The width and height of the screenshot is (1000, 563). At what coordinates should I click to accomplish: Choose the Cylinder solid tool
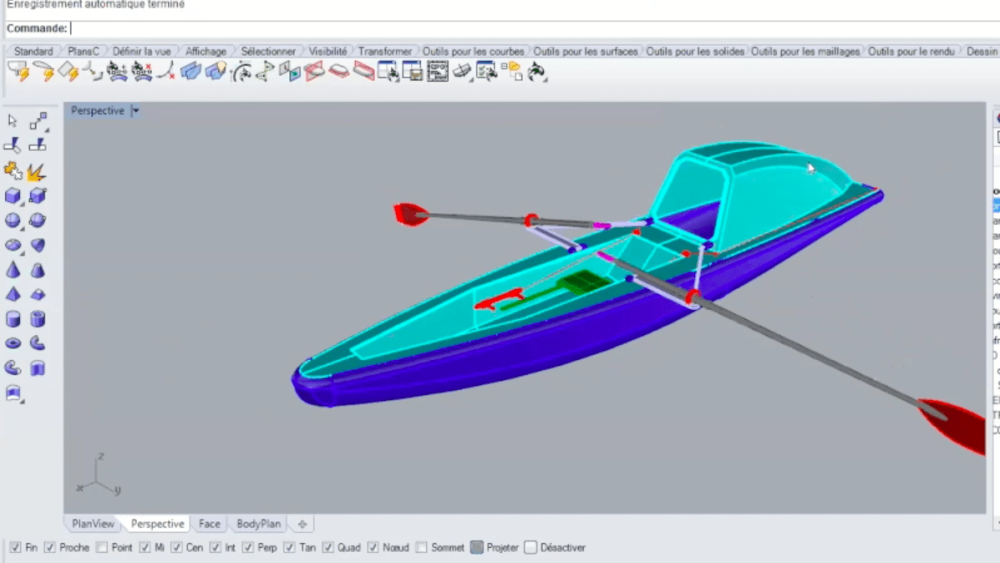pos(13,319)
